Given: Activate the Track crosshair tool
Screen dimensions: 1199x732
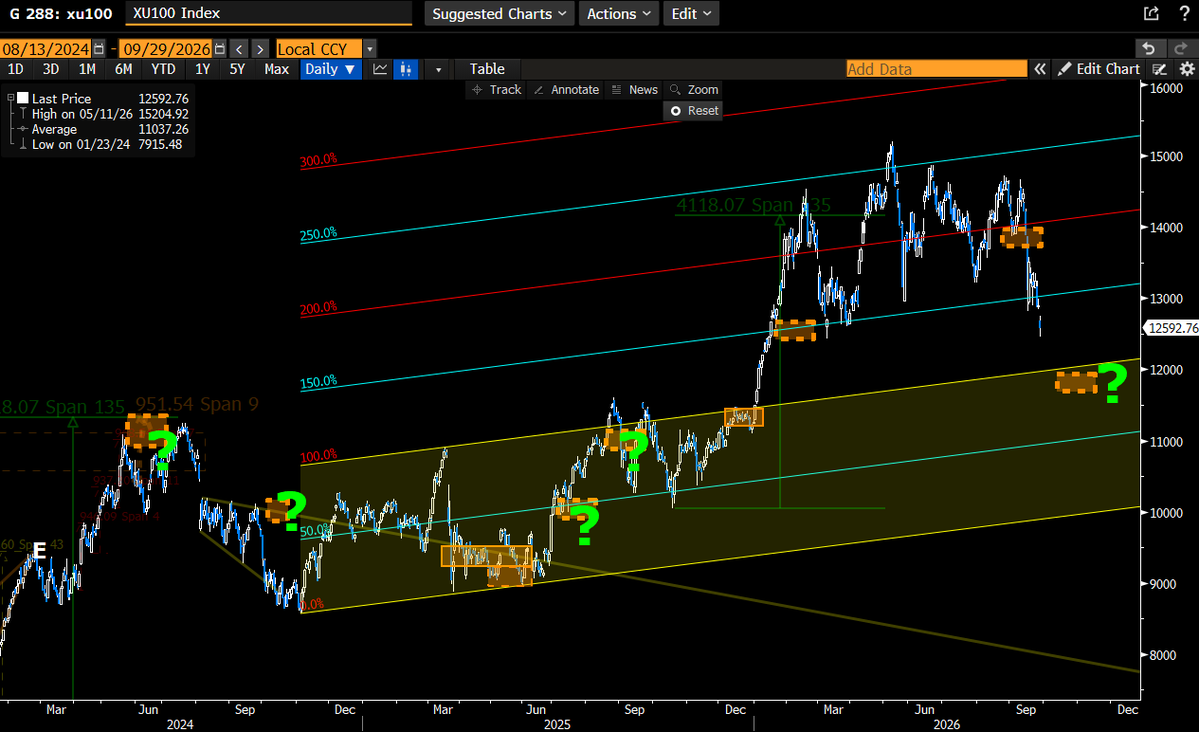Looking at the screenshot, I should tap(497, 89).
